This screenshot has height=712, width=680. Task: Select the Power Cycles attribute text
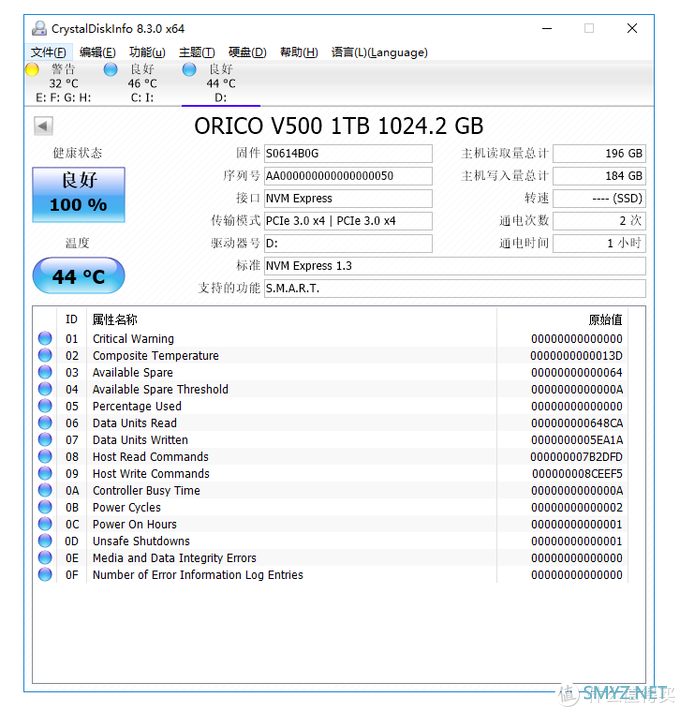click(x=127, y=507)
